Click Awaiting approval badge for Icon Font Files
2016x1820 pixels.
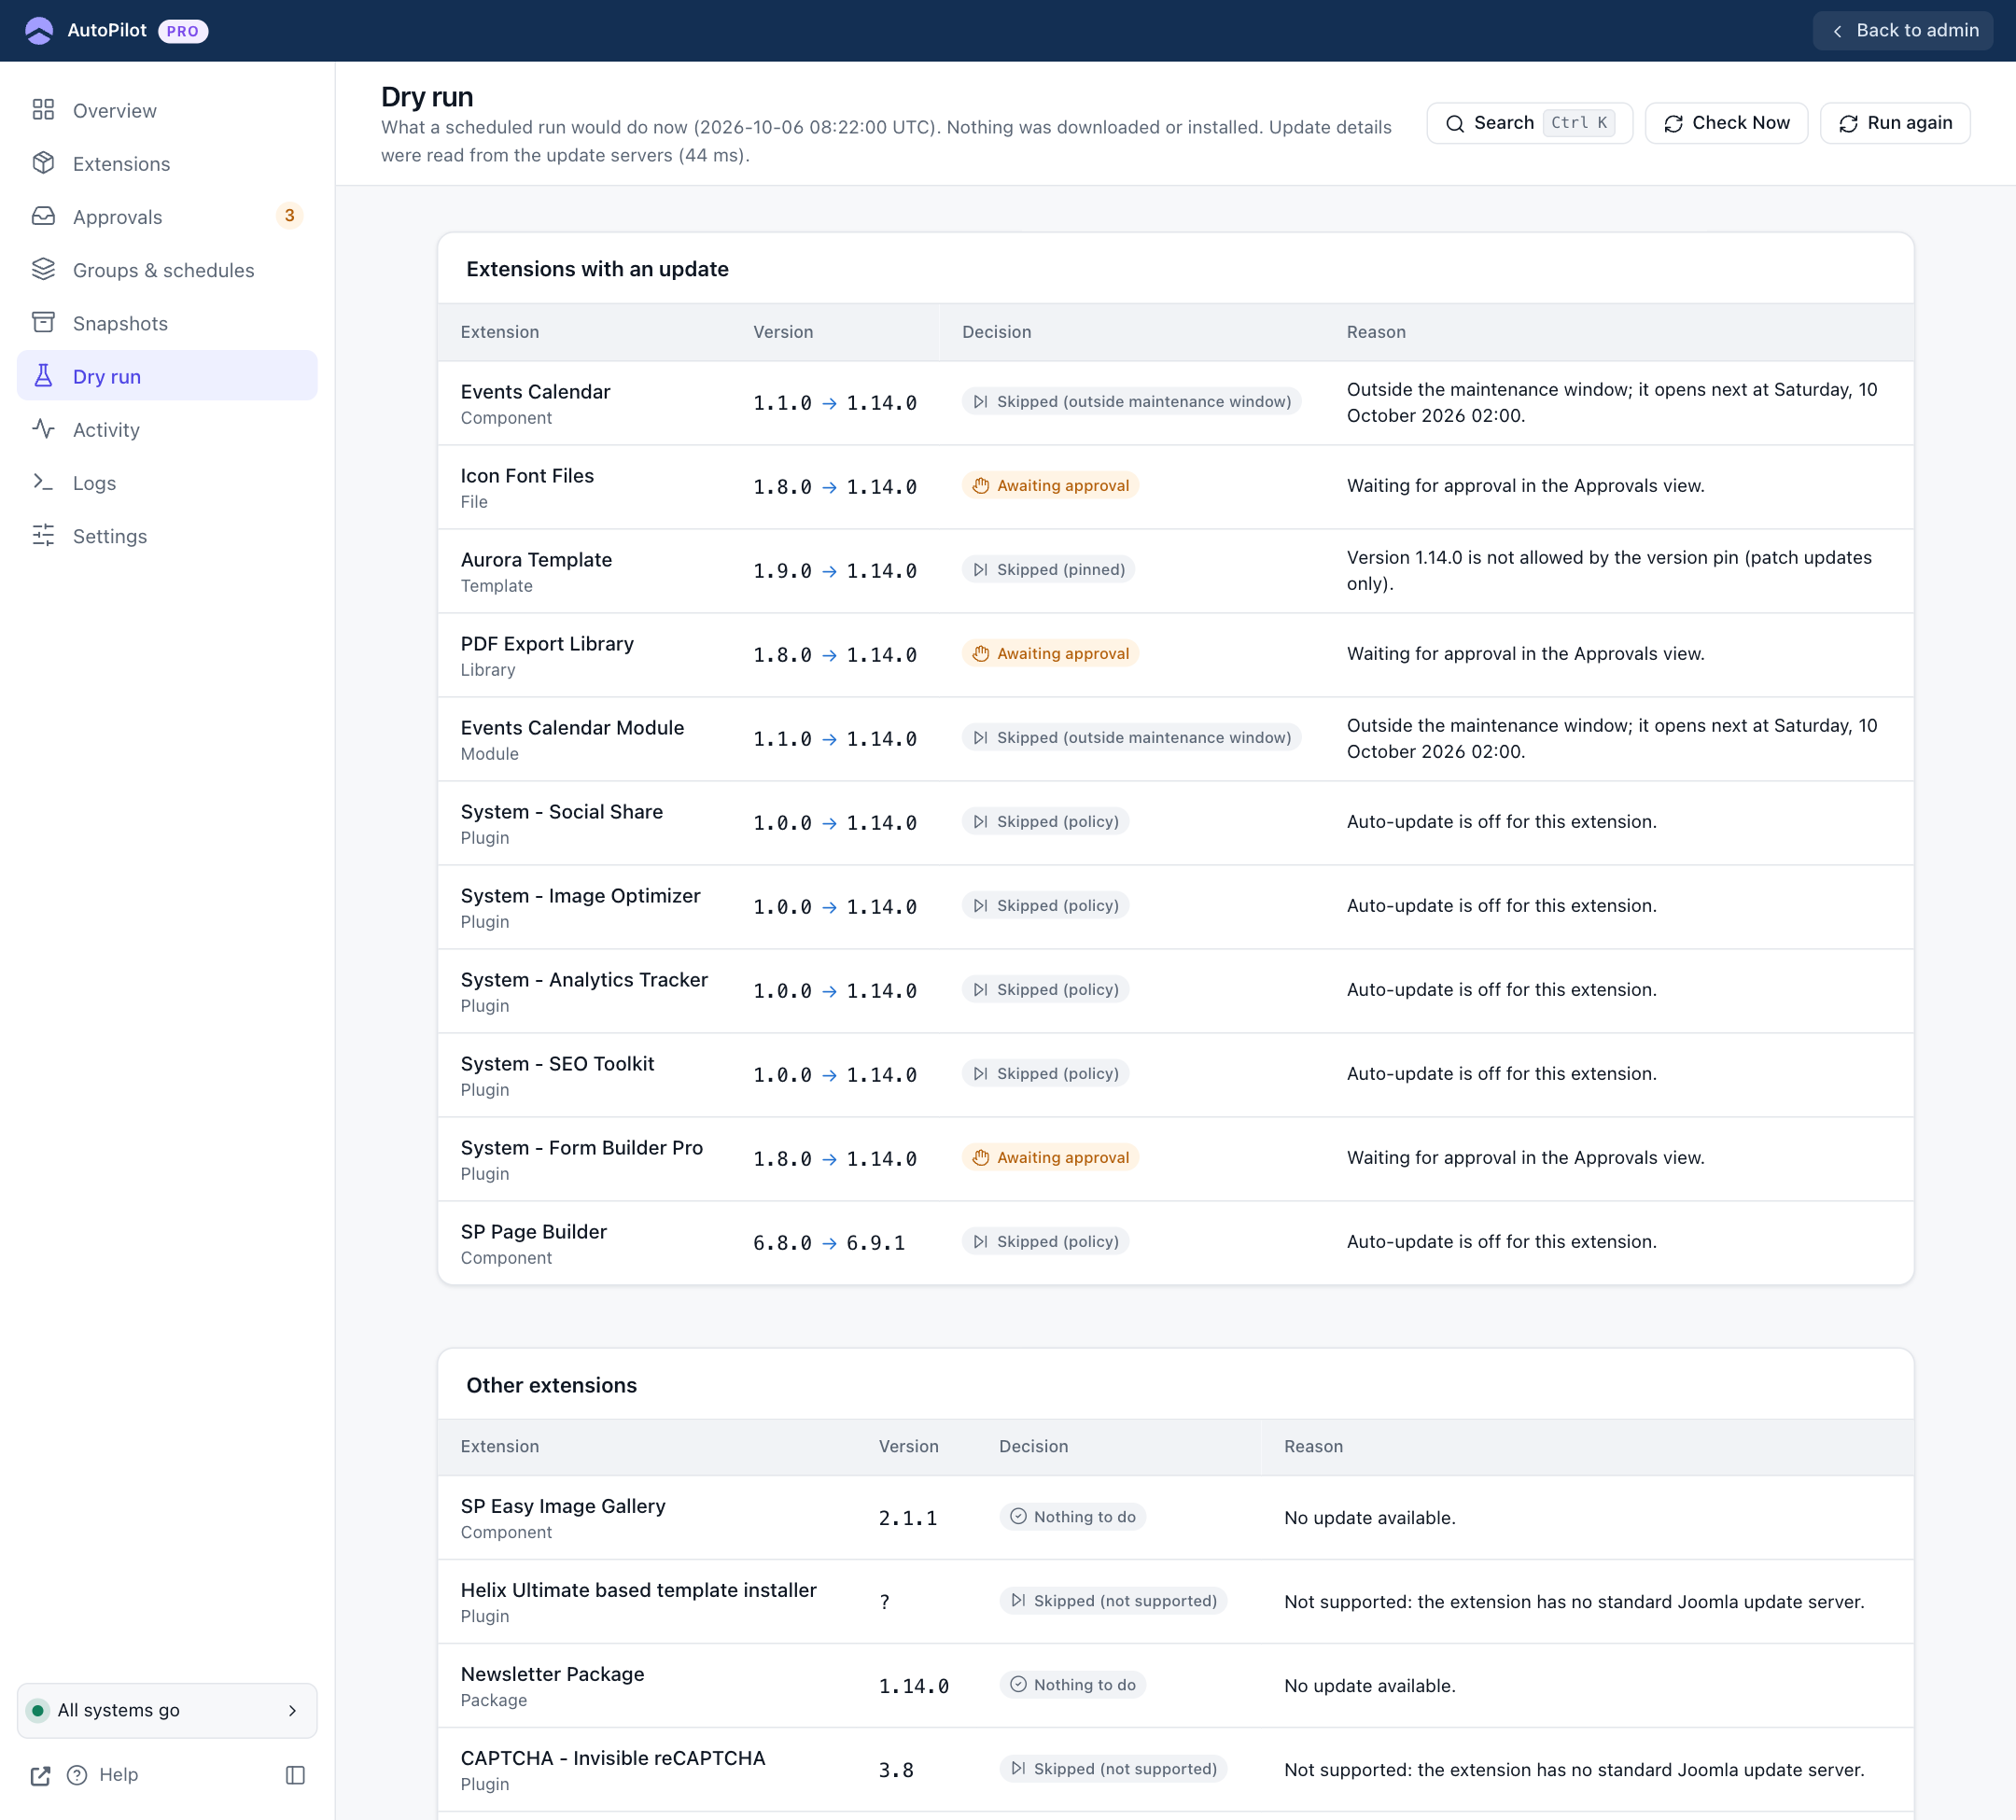pos(1050,486)
